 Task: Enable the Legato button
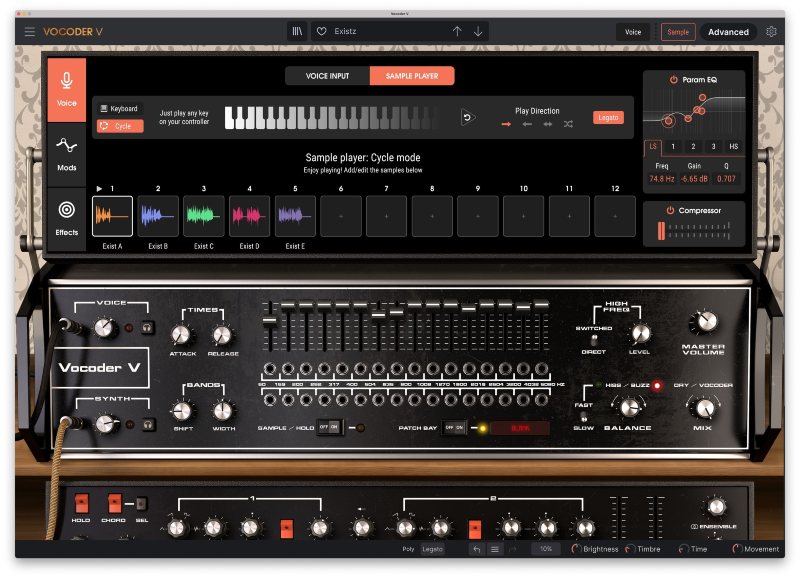[x=608, y=117]
